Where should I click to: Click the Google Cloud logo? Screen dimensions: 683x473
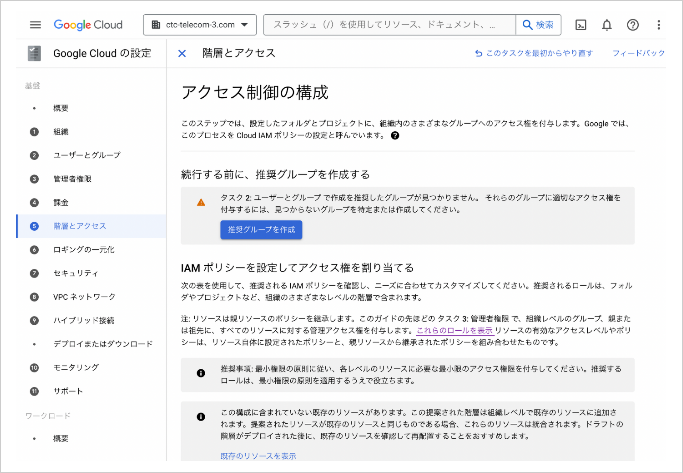pos(91,24)
